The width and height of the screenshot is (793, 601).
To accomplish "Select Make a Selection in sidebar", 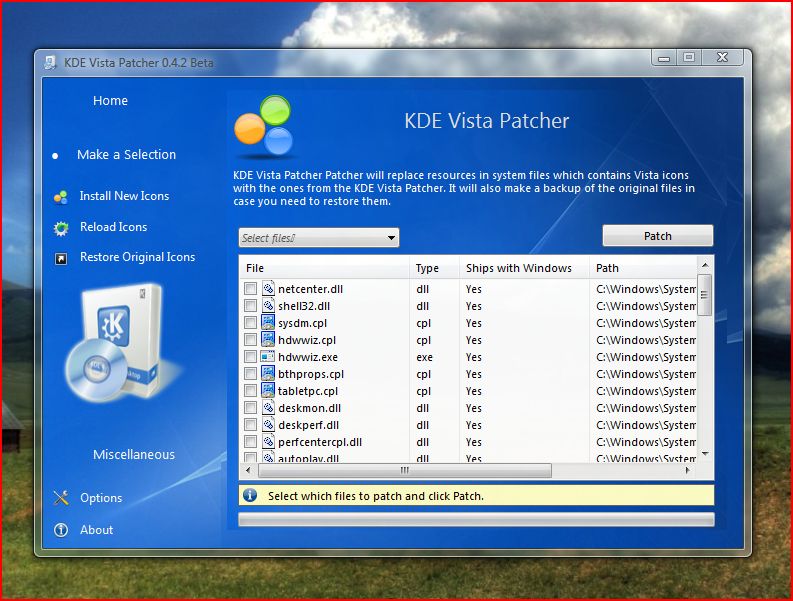I will pos(126,154).
